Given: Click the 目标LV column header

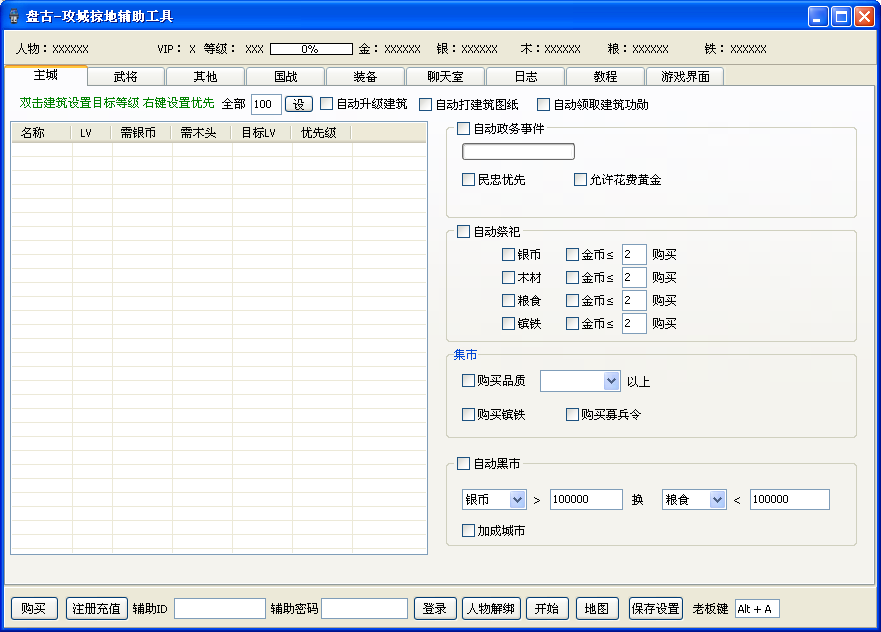Looking at the screenshot, I should point(262,133).
